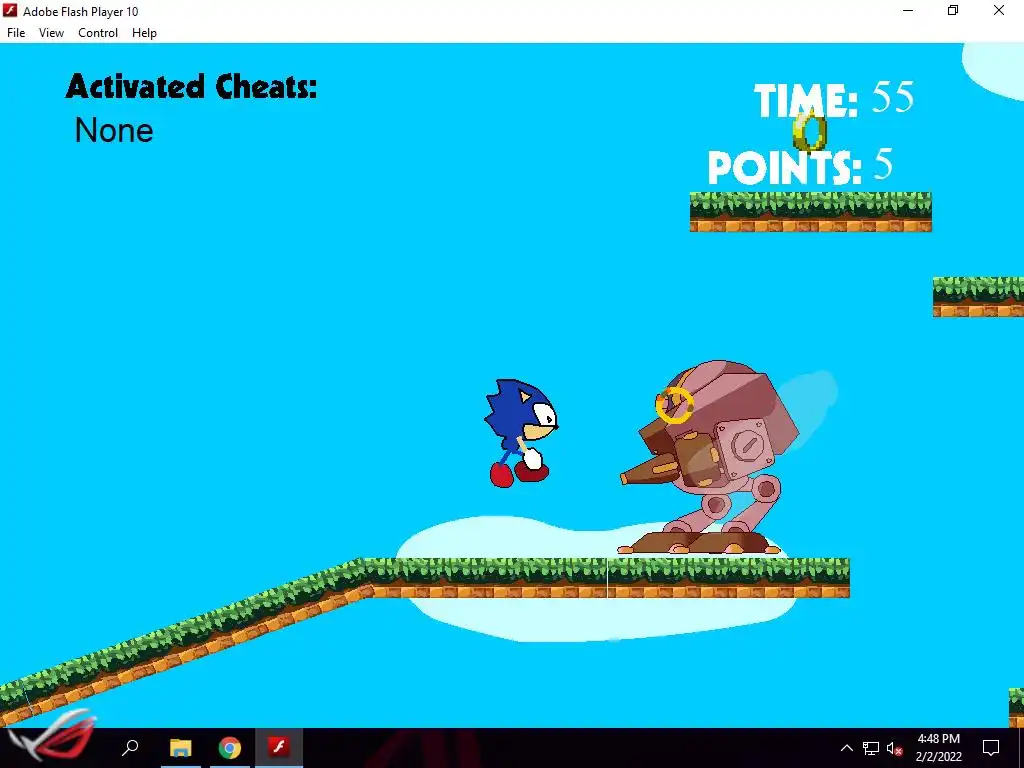Screen dimensions: 1024x768
Task: Click the time value 55
Action: (893, 97)
